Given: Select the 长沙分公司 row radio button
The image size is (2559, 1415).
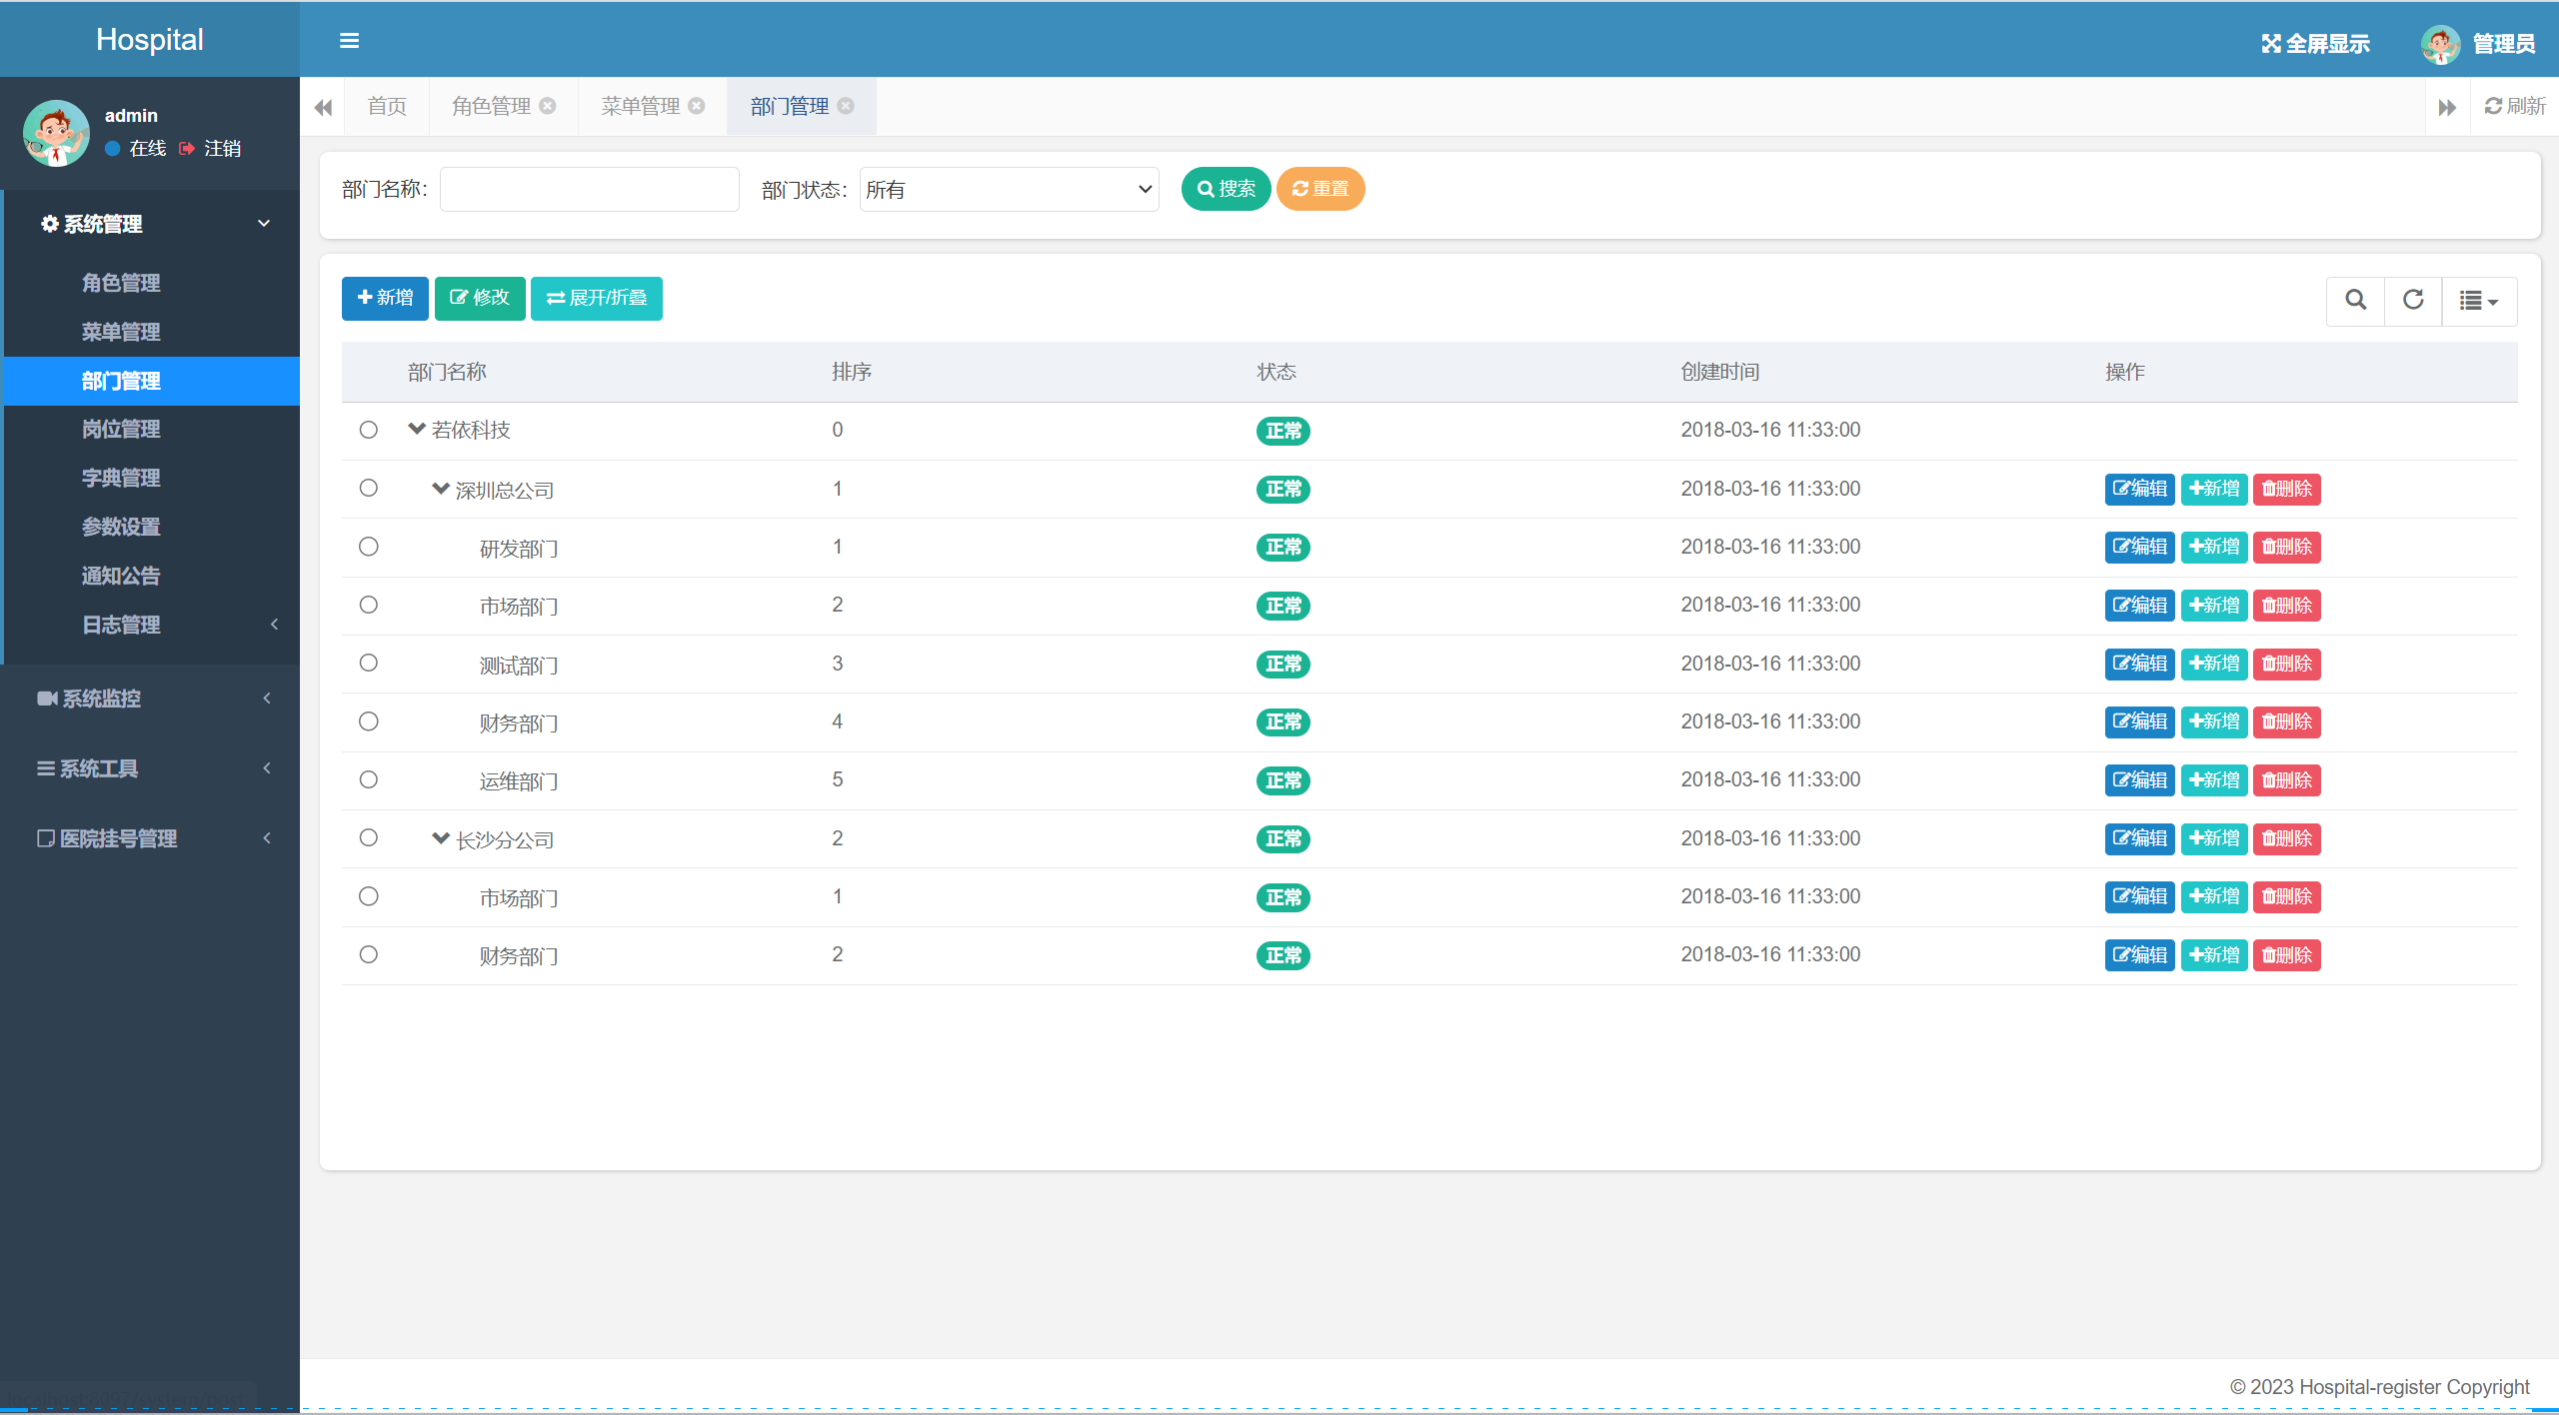Looking at the screenshot, I should [x=368, y=838].
